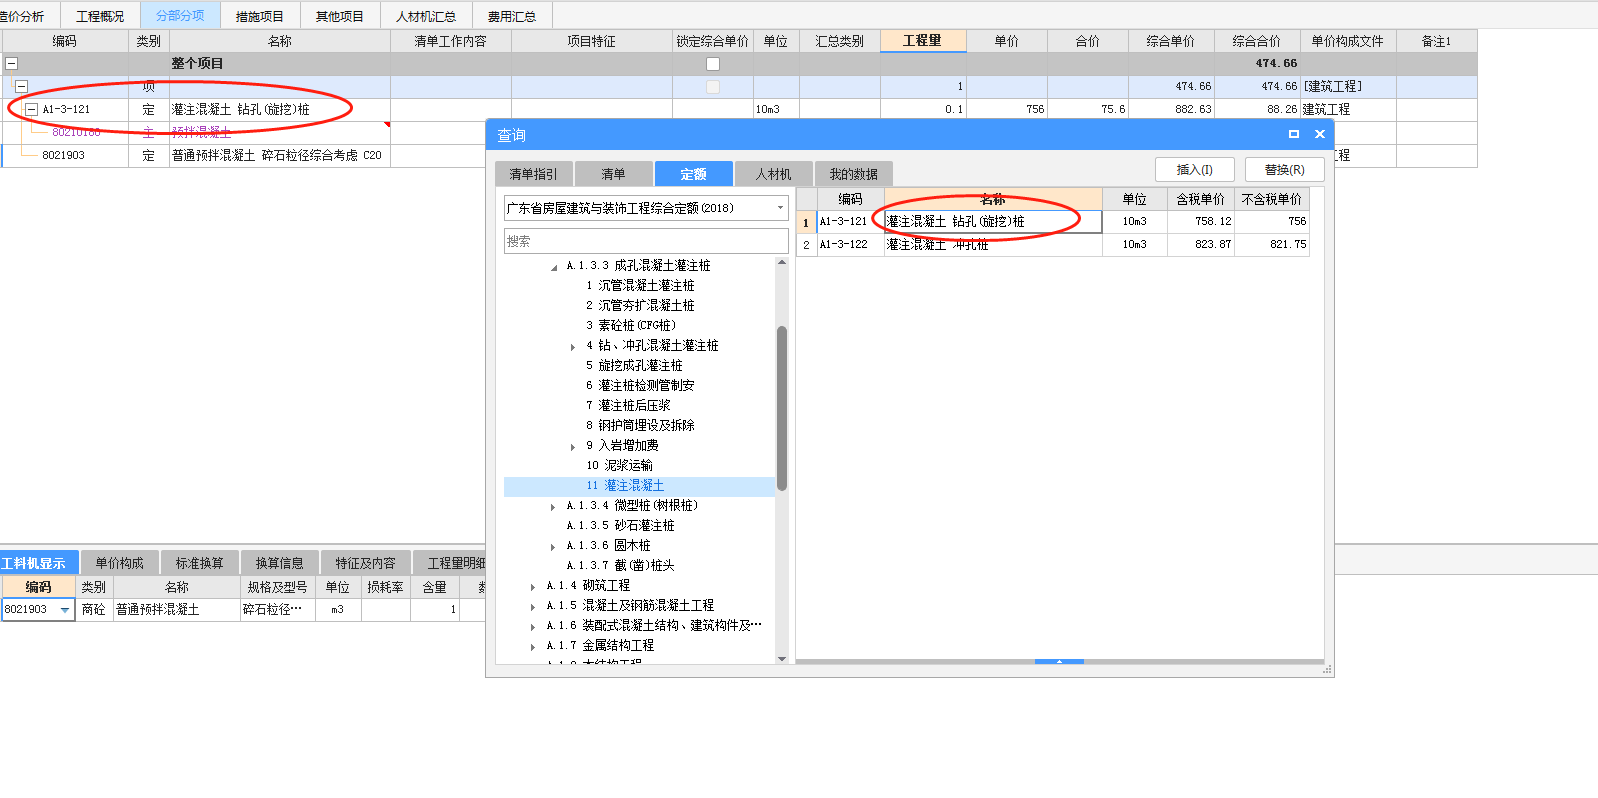Screen dimensions: 1598x798
Task: Open the 人材机汇总 tab
Action: click(426, 16)
